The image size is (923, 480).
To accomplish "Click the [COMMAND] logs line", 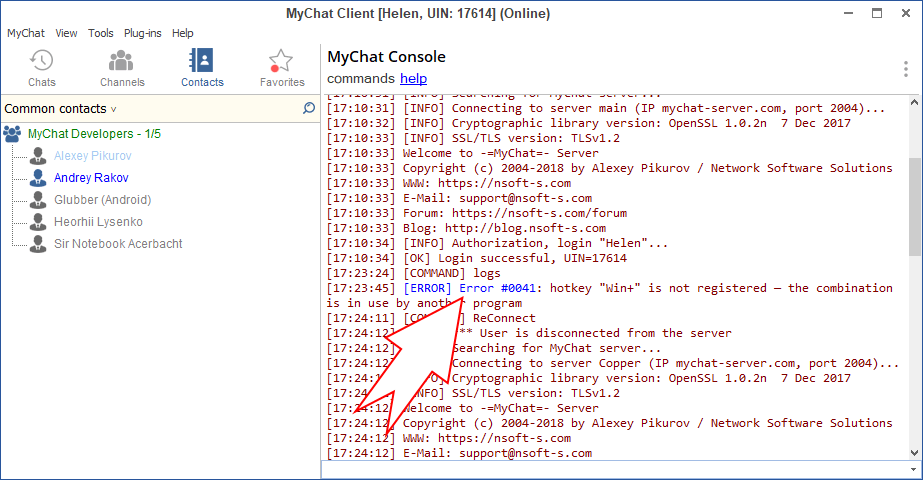I will (413, 273).
